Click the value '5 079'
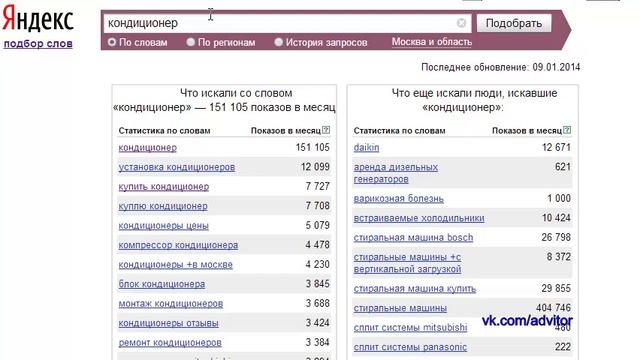Screen dimensions: 640x360 tap(318, 225)
